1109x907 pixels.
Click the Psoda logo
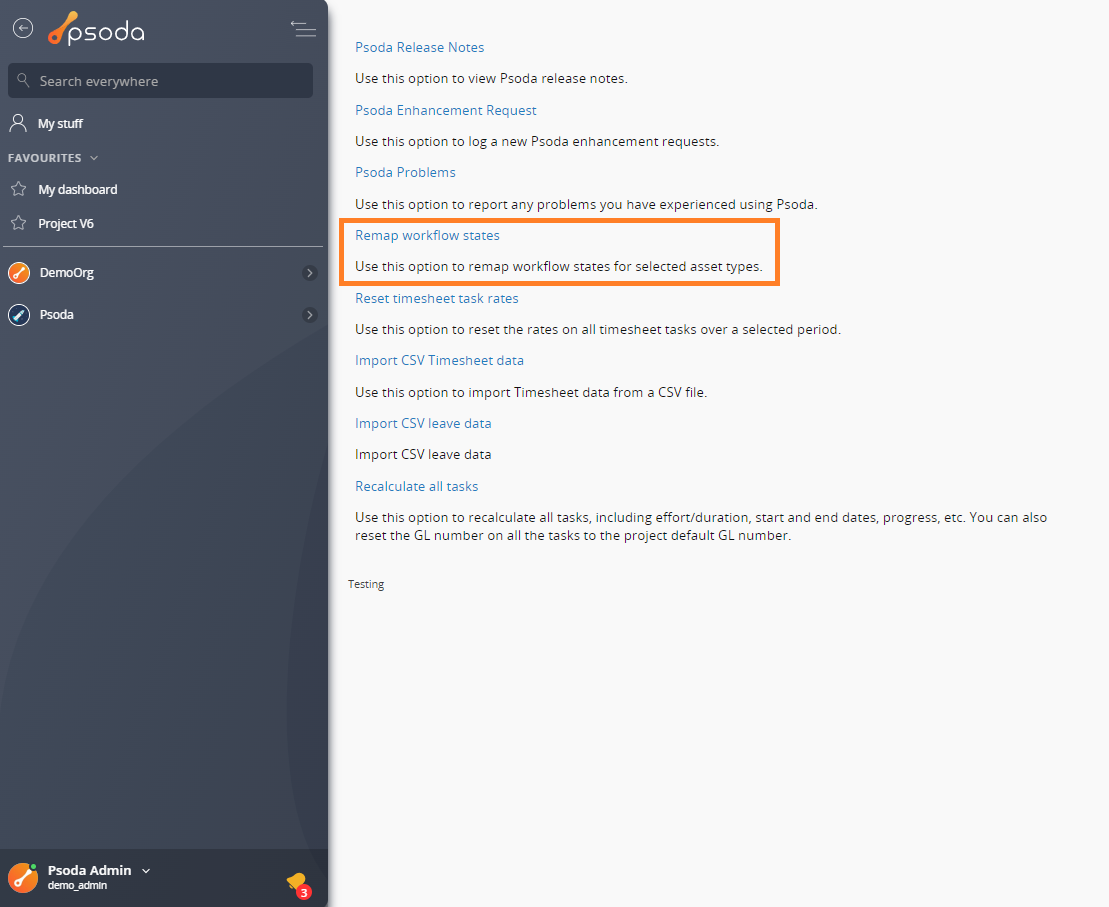(96, 29)
